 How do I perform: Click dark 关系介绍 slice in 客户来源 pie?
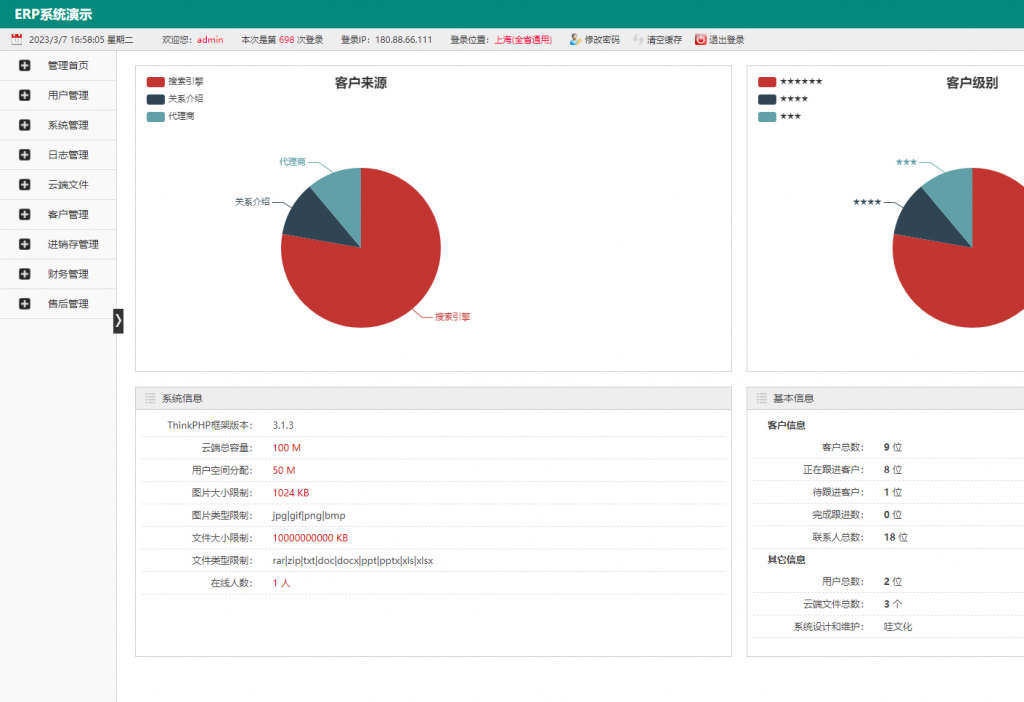[318, 219]
